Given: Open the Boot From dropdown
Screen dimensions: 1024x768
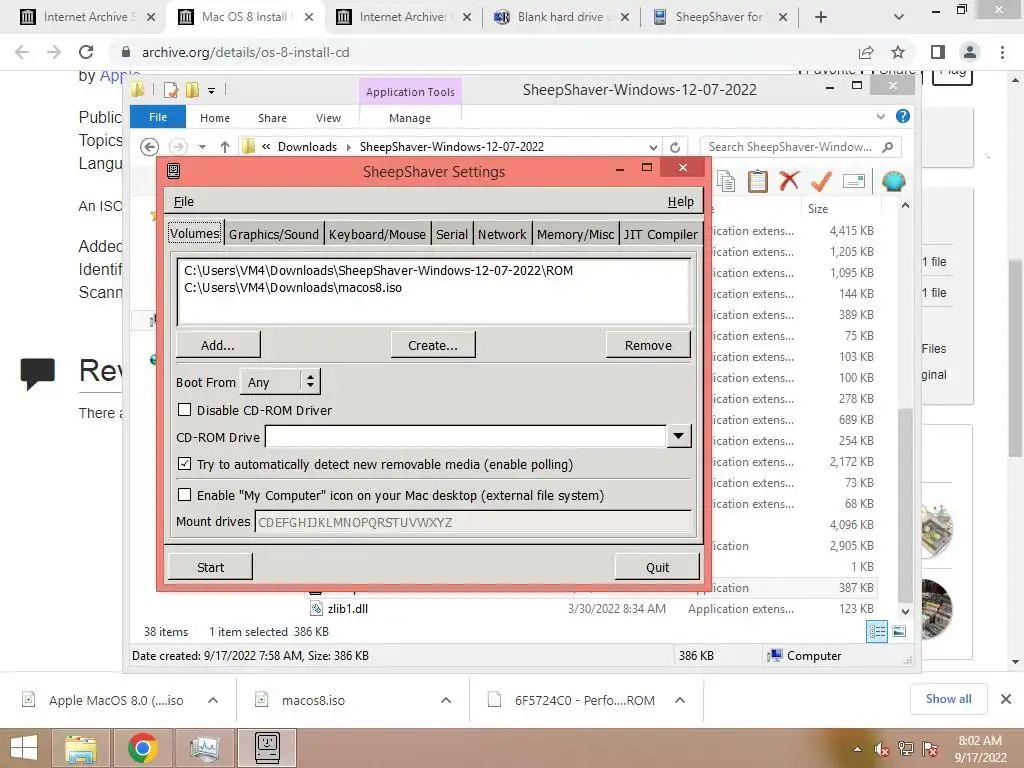Looking at the screenshot, I should tap(281, 382).
